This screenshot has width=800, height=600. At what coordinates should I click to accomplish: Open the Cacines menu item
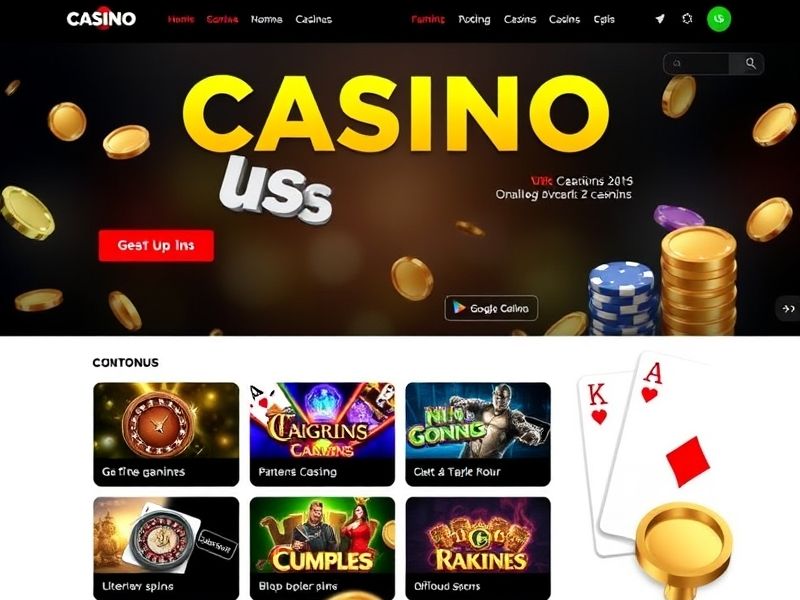[x=313, y=19]
